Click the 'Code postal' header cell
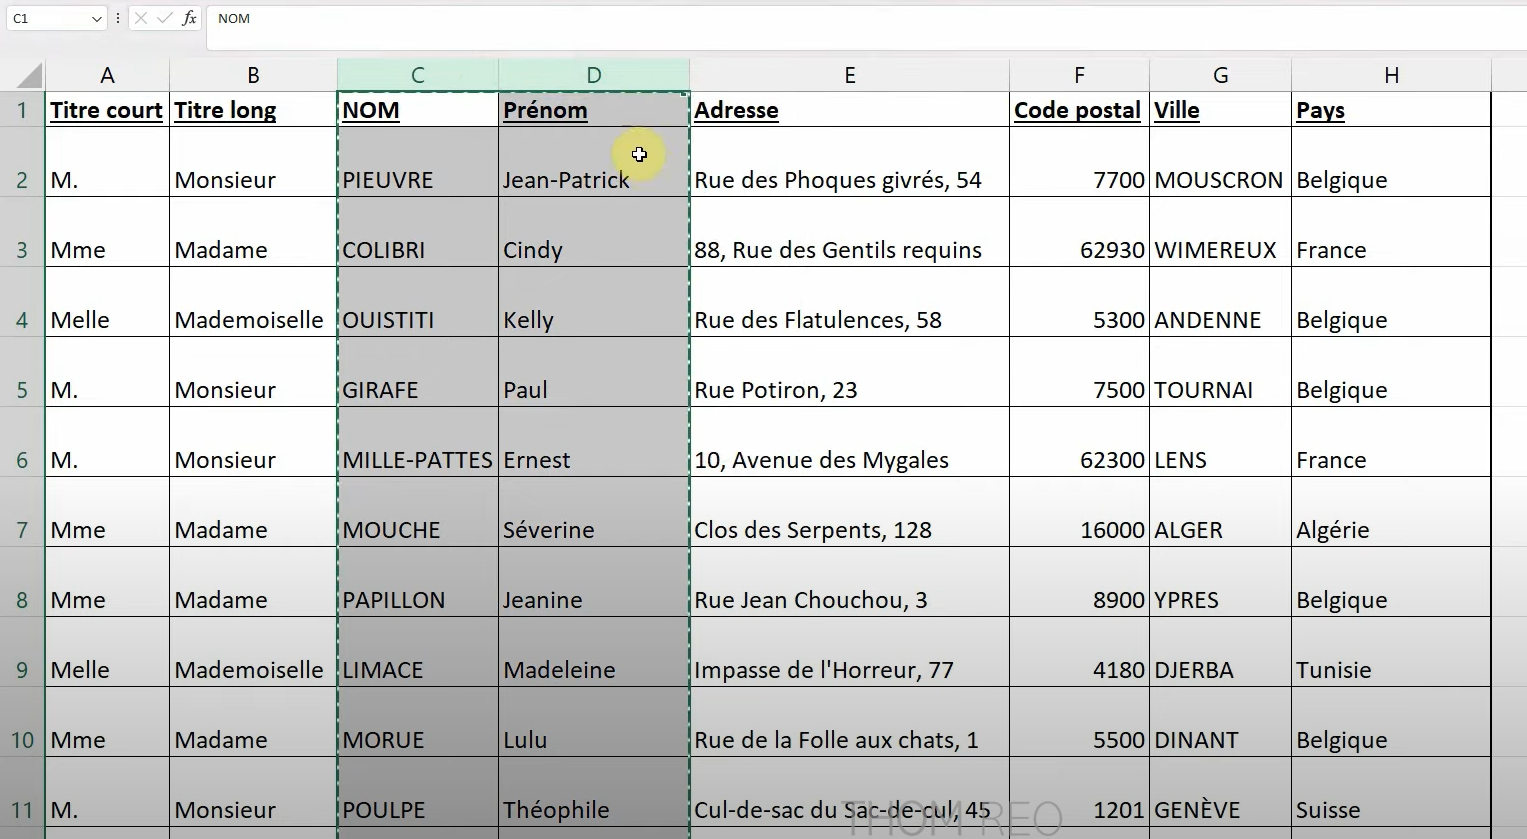 [1079, 110]
